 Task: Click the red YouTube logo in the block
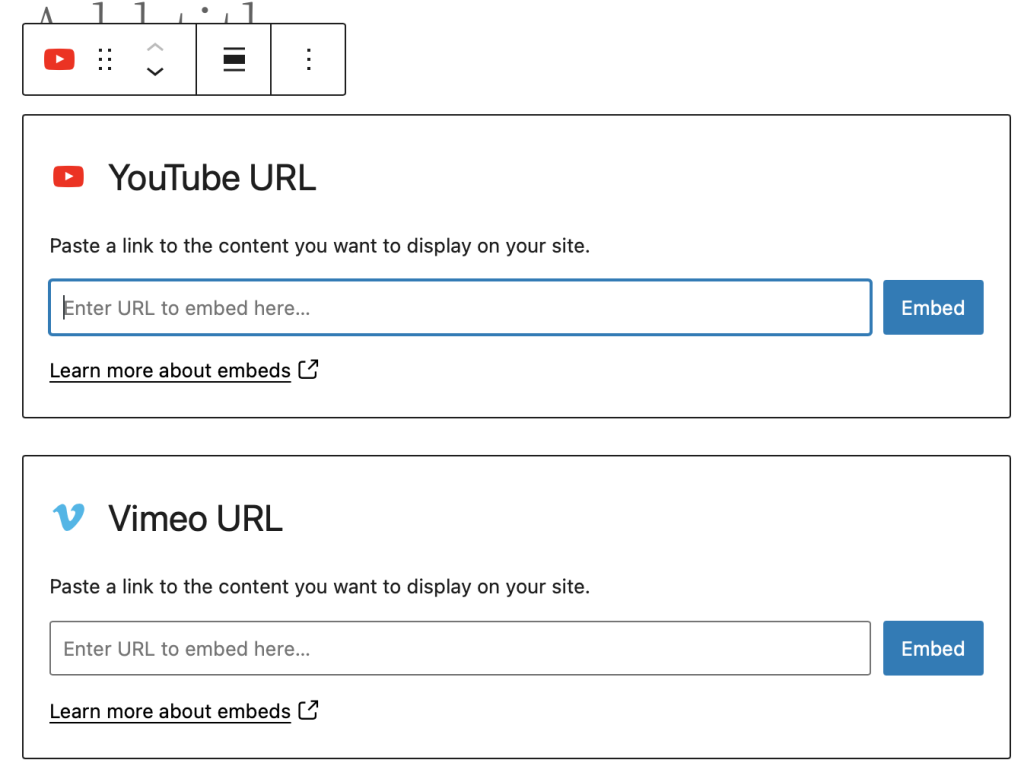[x=67, y=176]
